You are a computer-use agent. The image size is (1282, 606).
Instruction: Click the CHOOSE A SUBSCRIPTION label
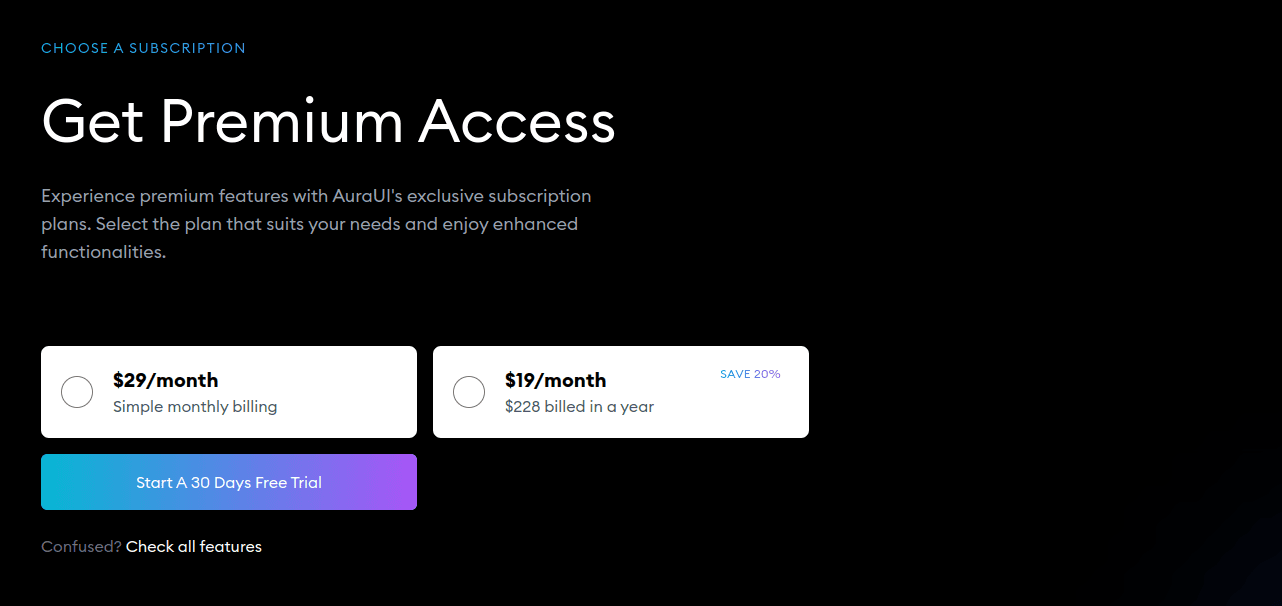(x=143, y=48)
